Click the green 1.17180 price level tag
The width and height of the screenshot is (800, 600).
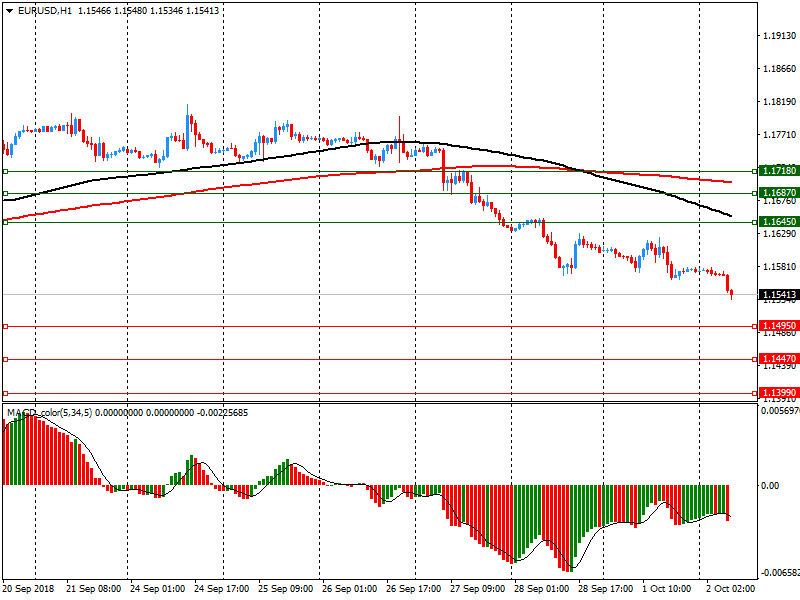point(778,171)
